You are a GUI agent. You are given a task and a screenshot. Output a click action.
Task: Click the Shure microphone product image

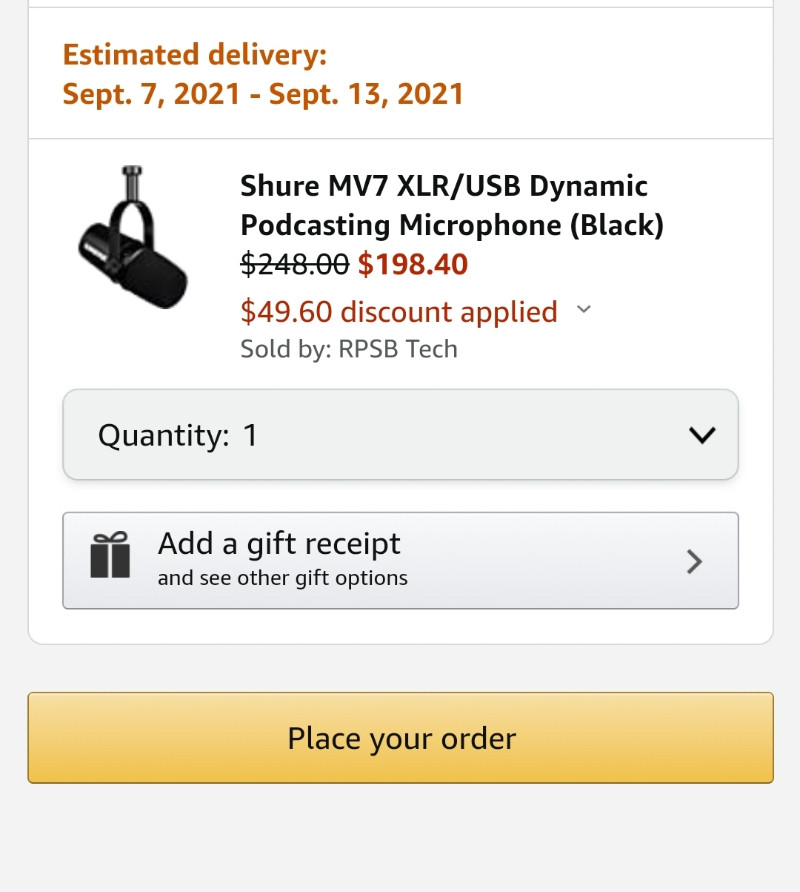click(x=133, y=237)
